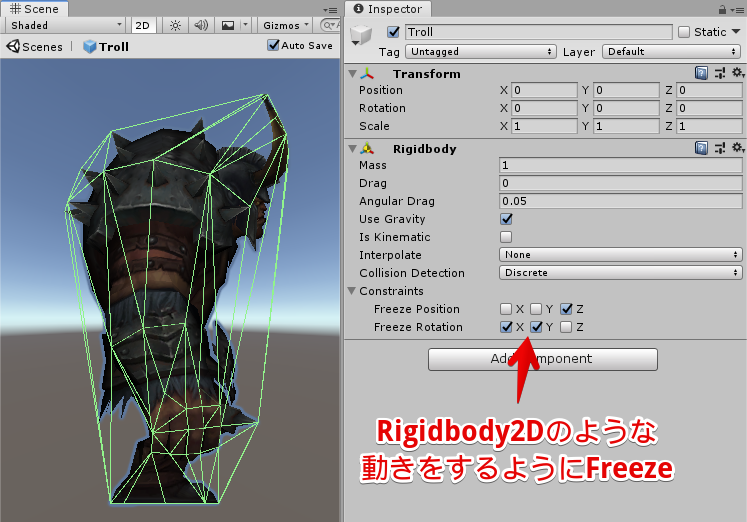Open Rigidbody preset selector icon
747x522 pixels.
[720, 148]
